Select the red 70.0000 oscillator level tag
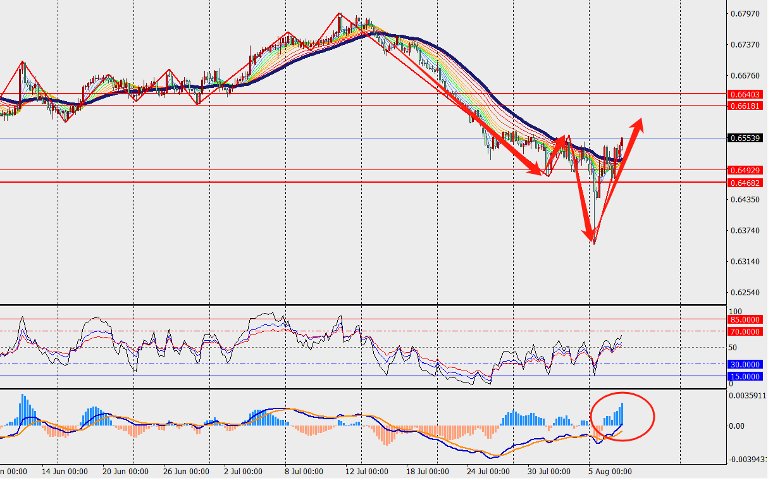 (745, 332)
